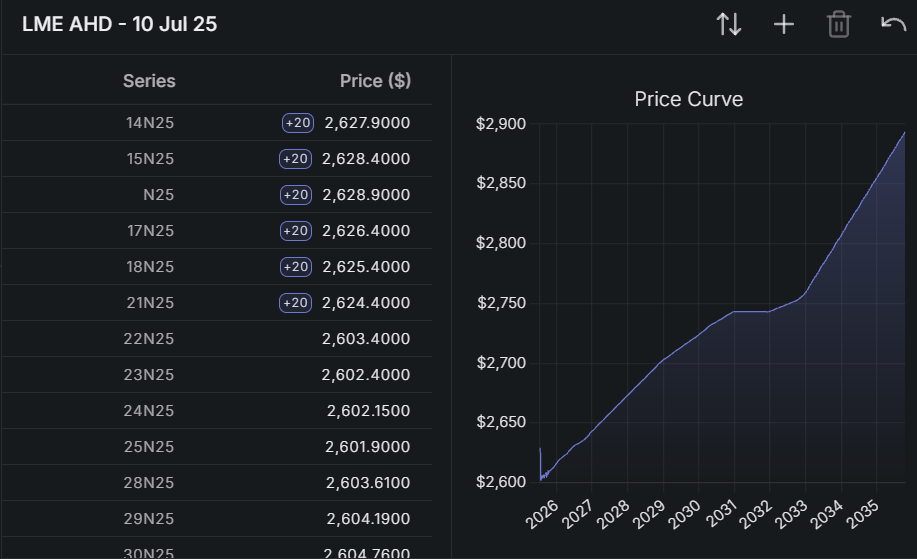Select the 24N25 series row
Screen dimensions: 917x559
tap(217, 410)
